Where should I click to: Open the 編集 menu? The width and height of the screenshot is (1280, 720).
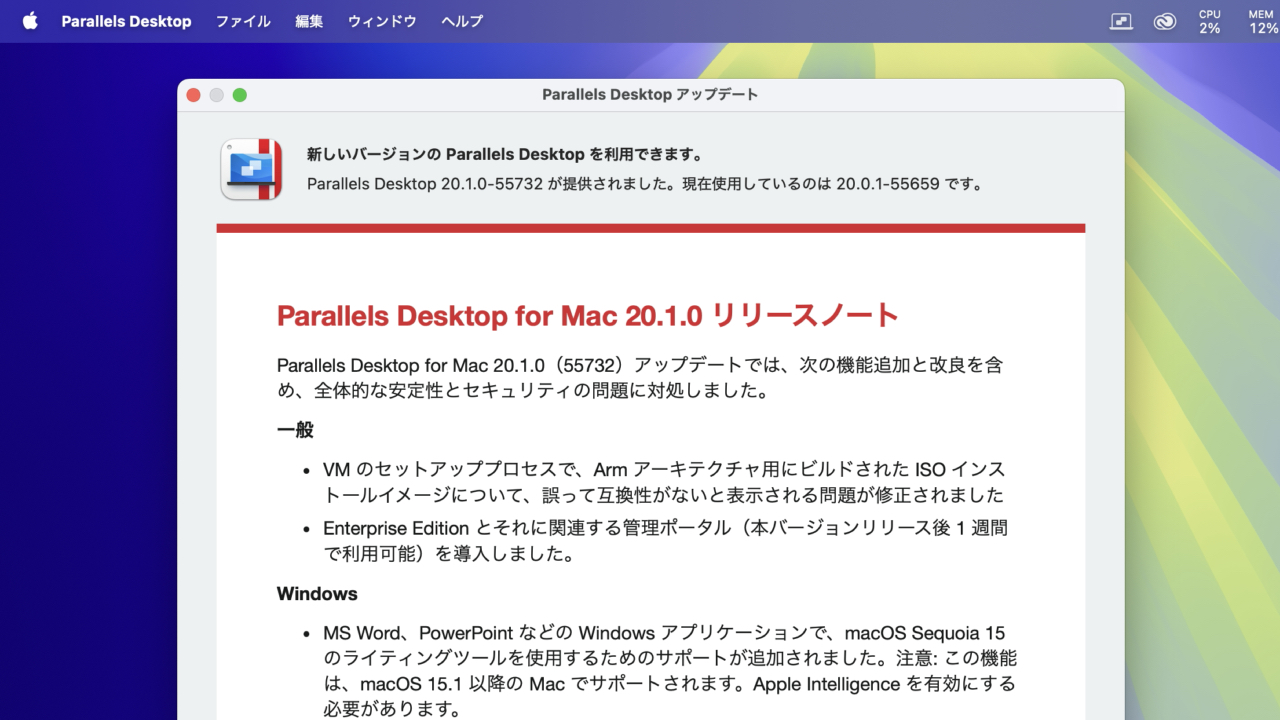[x=309, y=21]
